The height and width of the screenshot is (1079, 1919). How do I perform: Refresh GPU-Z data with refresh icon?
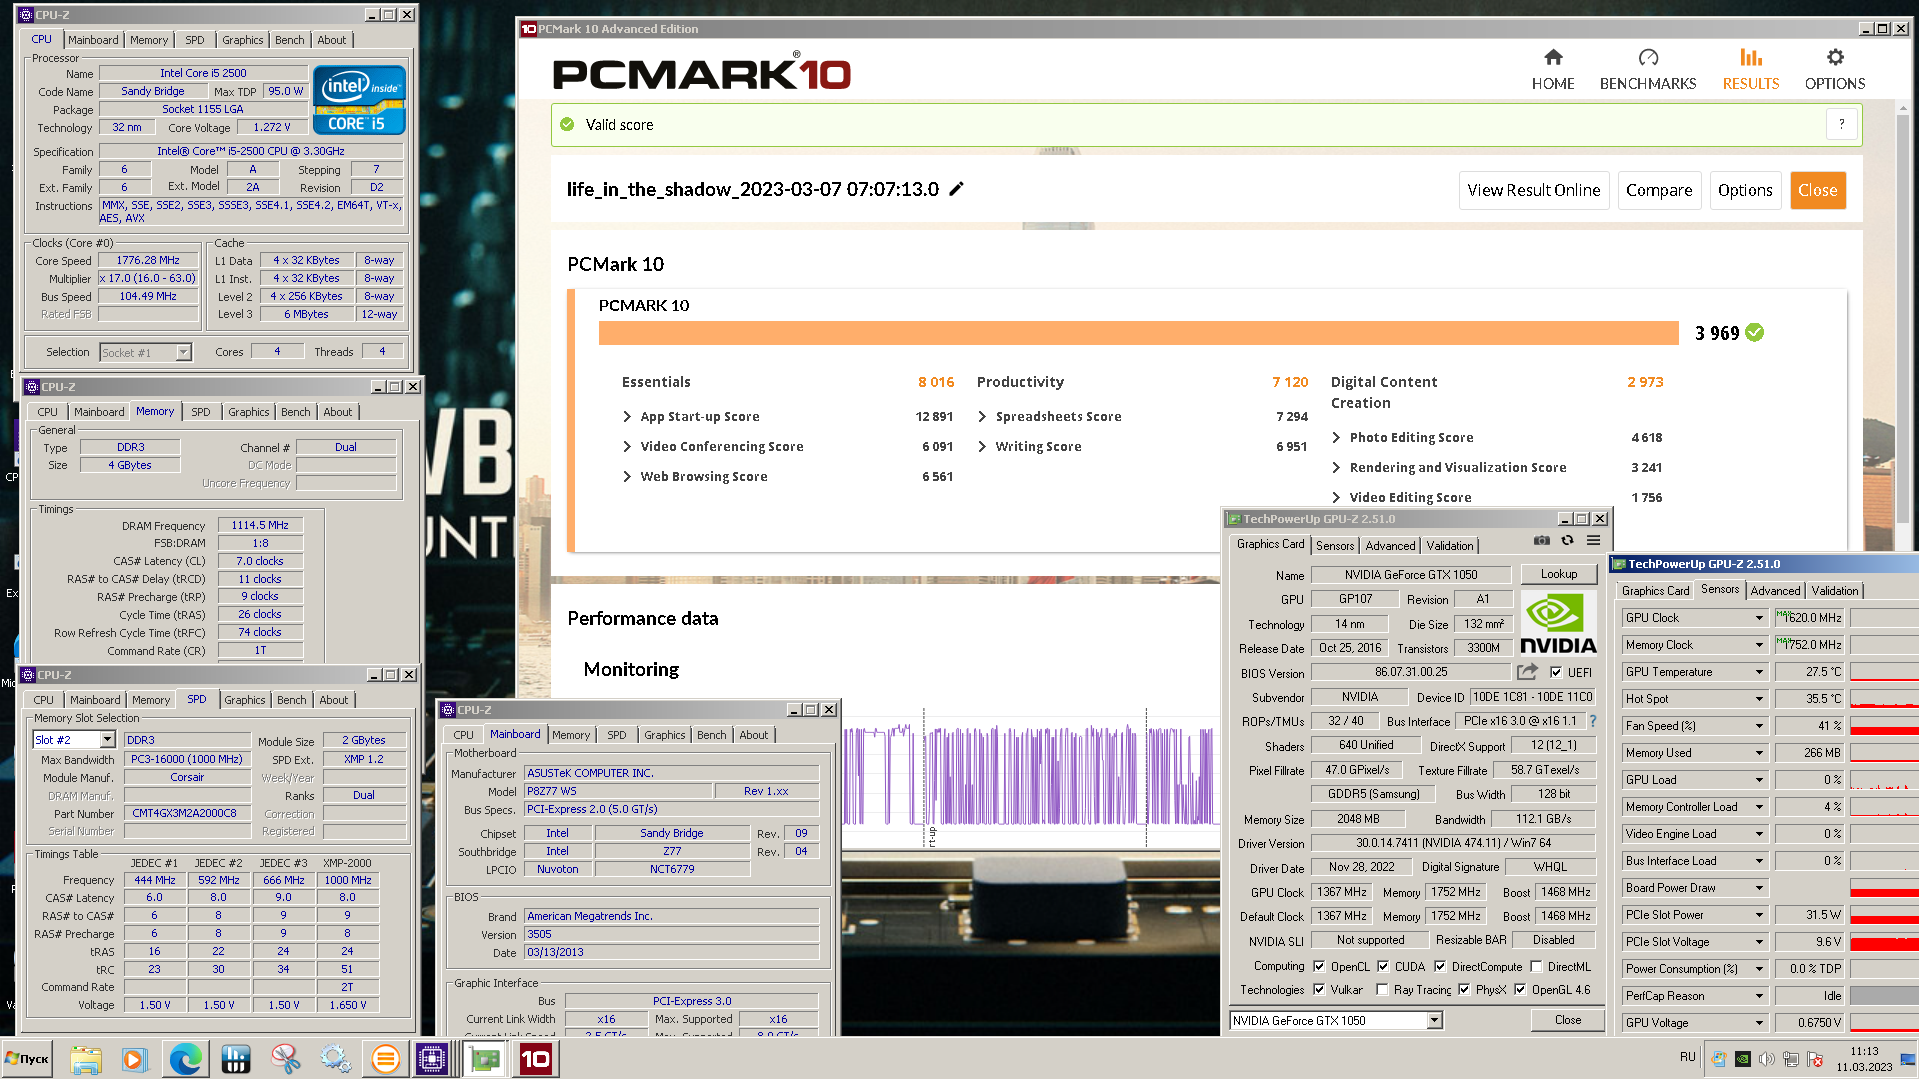[x=1567, y=541]
